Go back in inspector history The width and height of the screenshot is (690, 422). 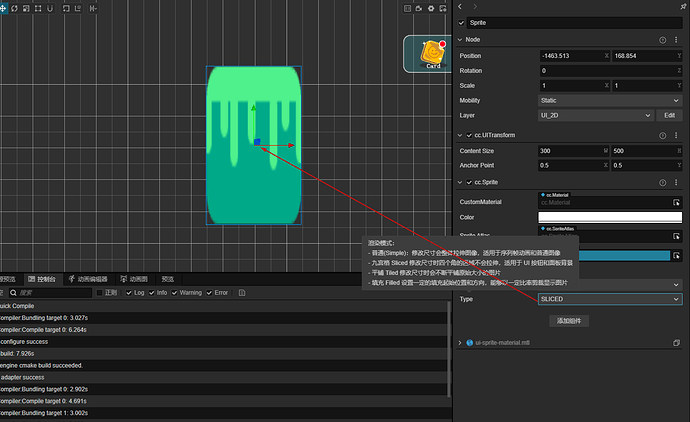pos(461,6)
